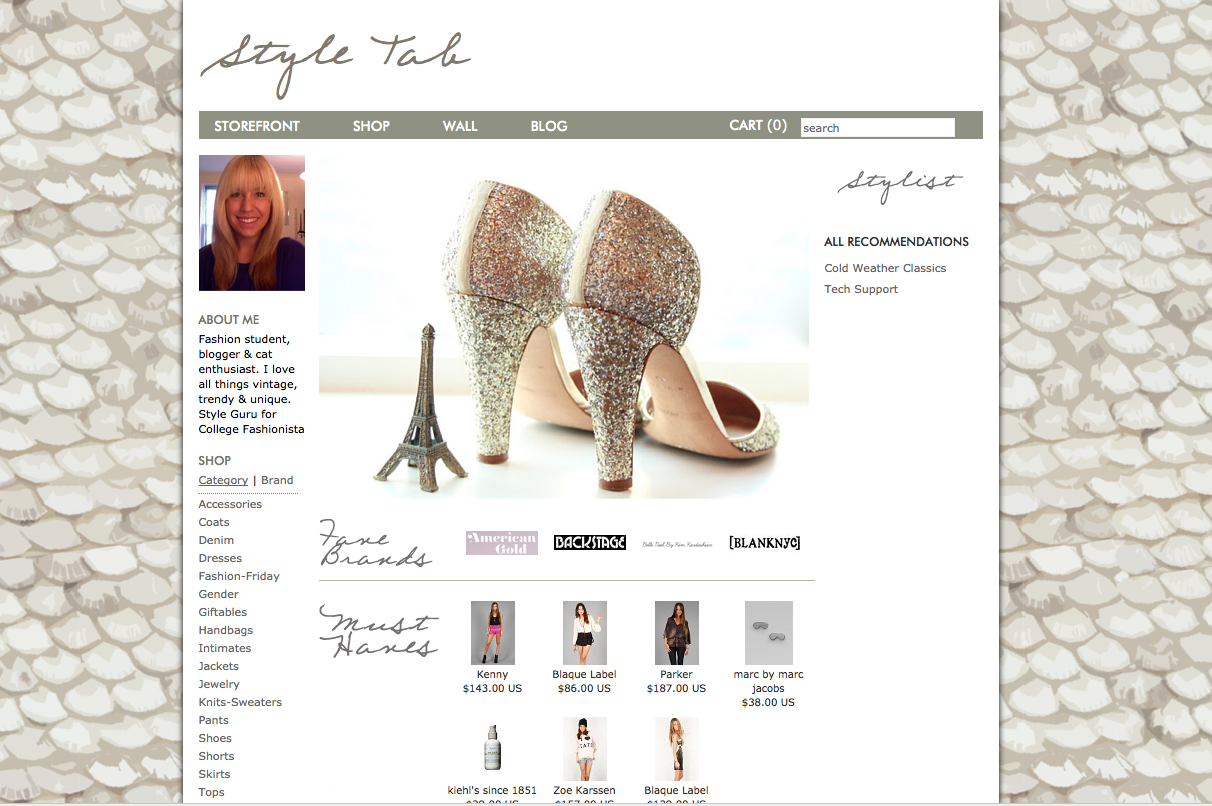Image resolution: width=1212 pixels, height=806 pixels.
Task: Open Cold Weather Classics recommendation
Action: 885,268
